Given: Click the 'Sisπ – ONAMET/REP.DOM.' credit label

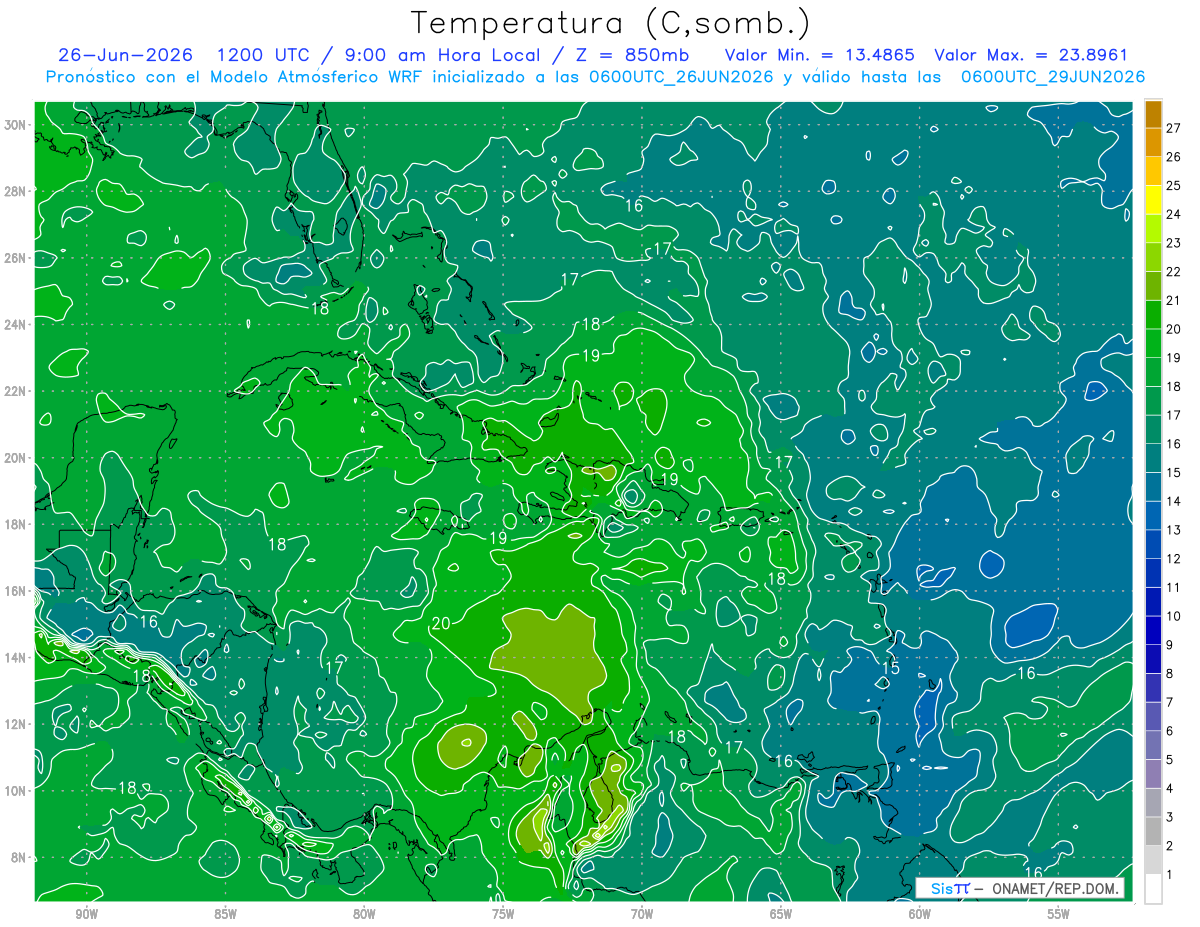Looking at the screenshot, I should (1021, 889).
